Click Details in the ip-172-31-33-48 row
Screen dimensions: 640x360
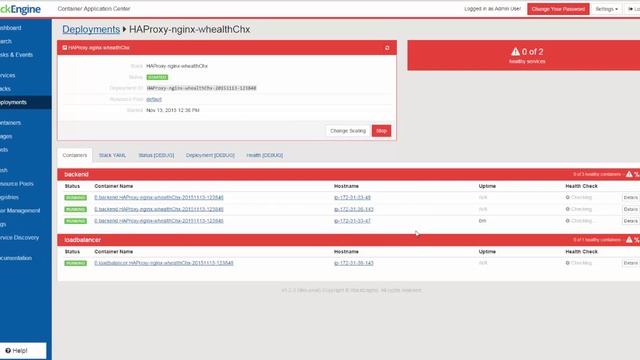(630, 198)
